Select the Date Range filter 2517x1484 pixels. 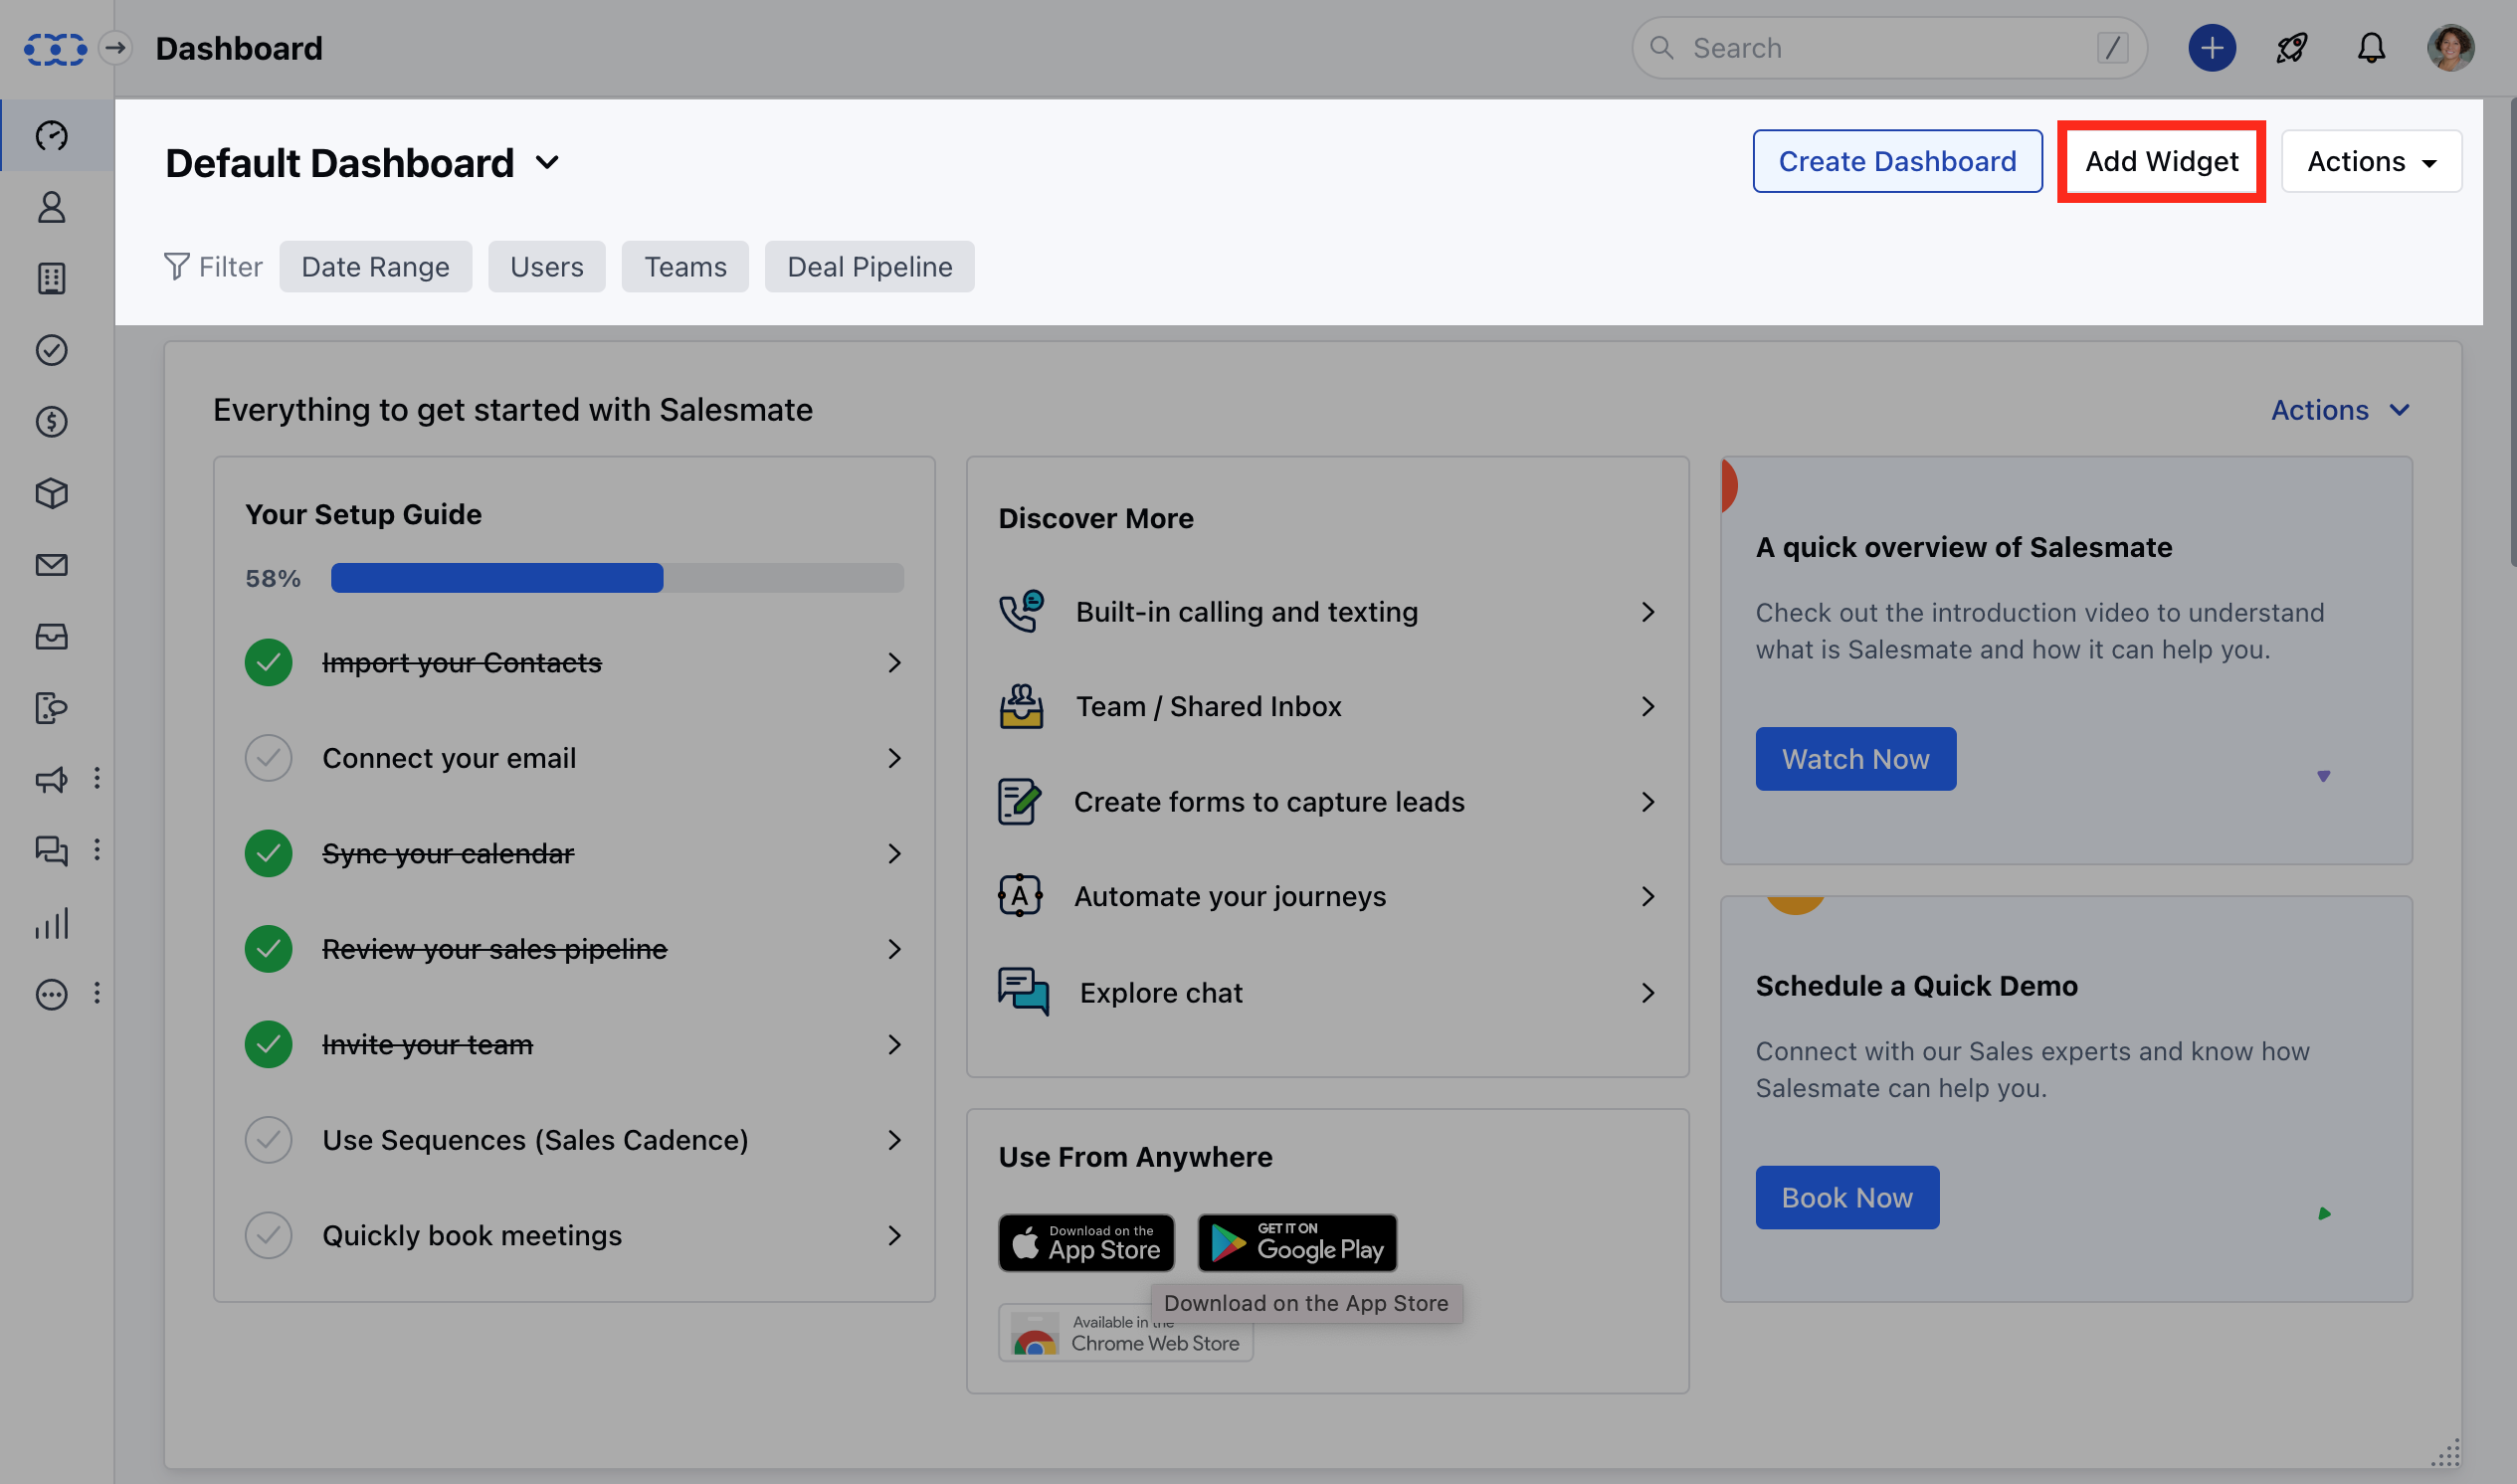[x=375, y=267]
